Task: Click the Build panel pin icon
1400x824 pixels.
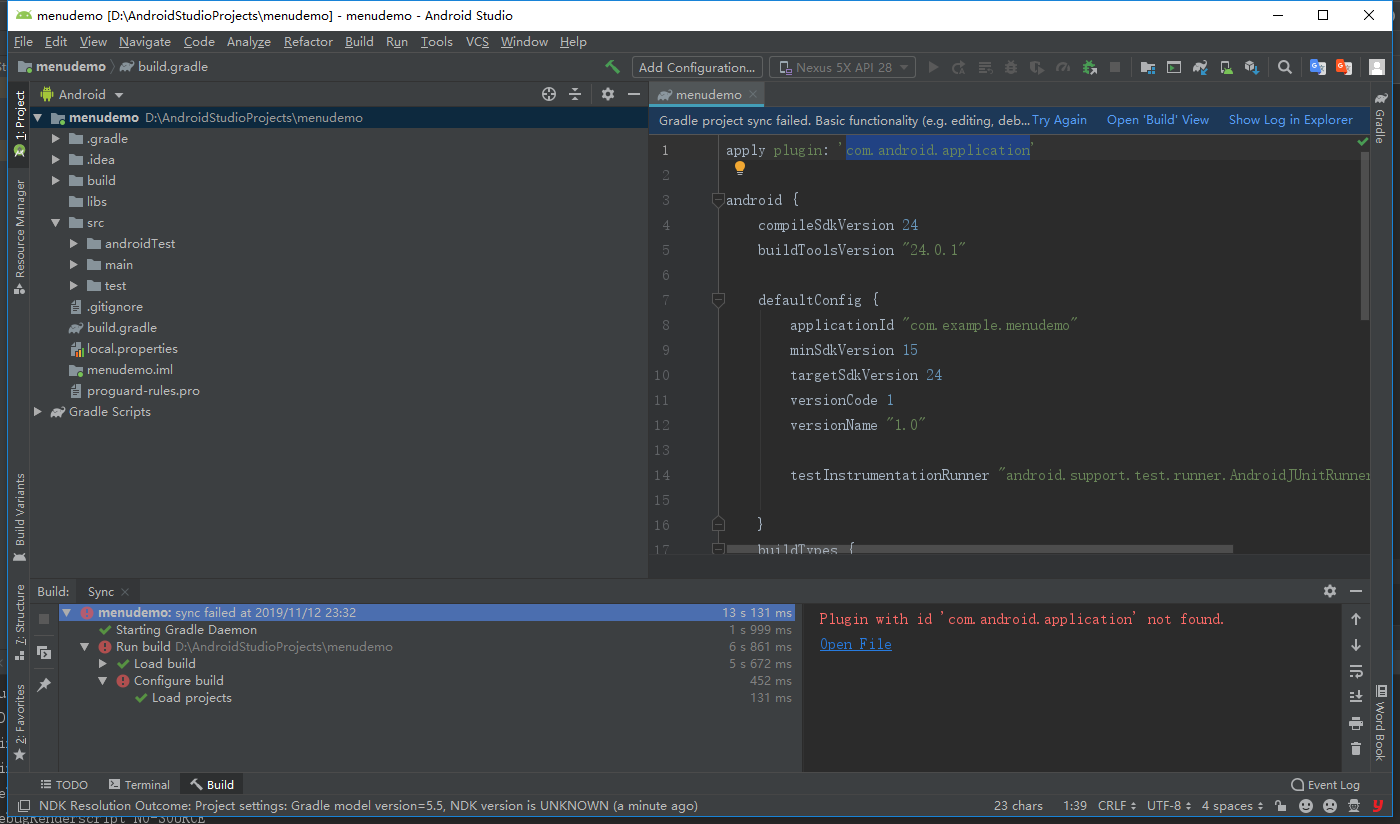Action: pyautogui.click(x=44, y=685)
